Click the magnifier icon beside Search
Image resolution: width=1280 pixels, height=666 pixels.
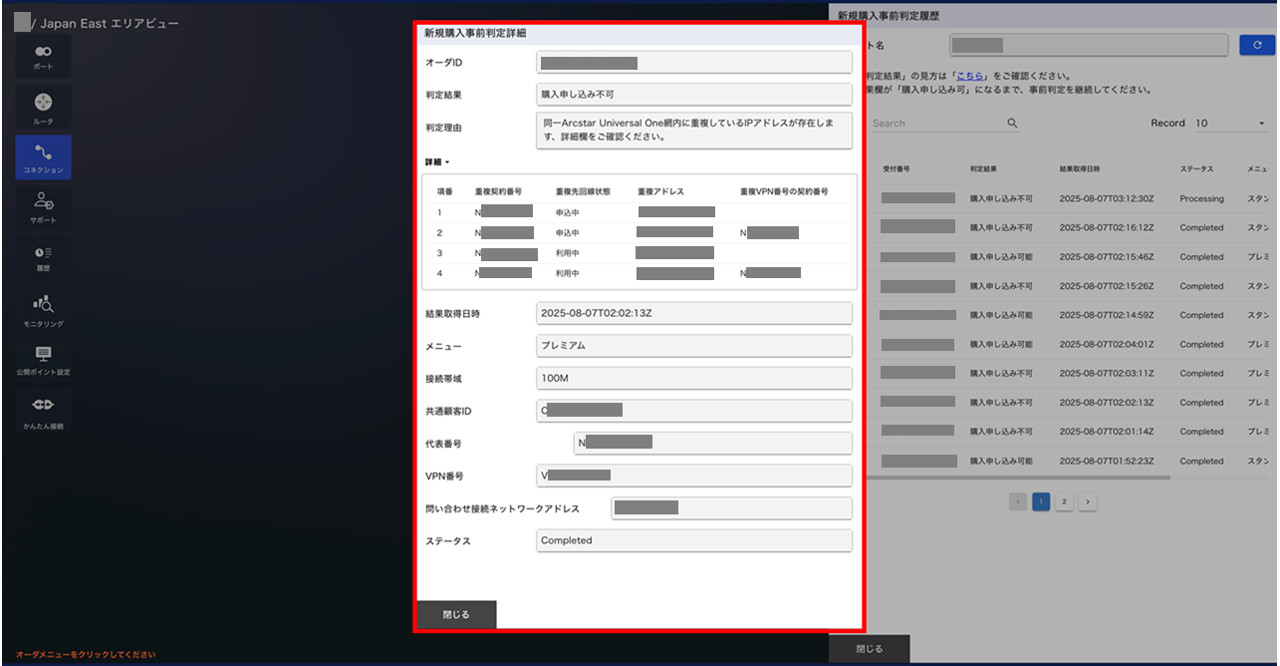point(1012,123)
